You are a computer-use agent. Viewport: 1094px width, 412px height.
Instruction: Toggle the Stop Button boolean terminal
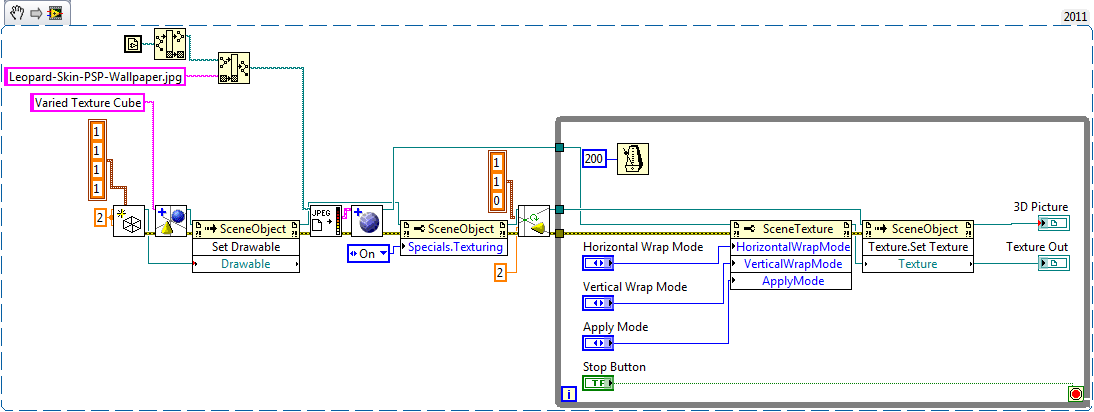[598, 382]
